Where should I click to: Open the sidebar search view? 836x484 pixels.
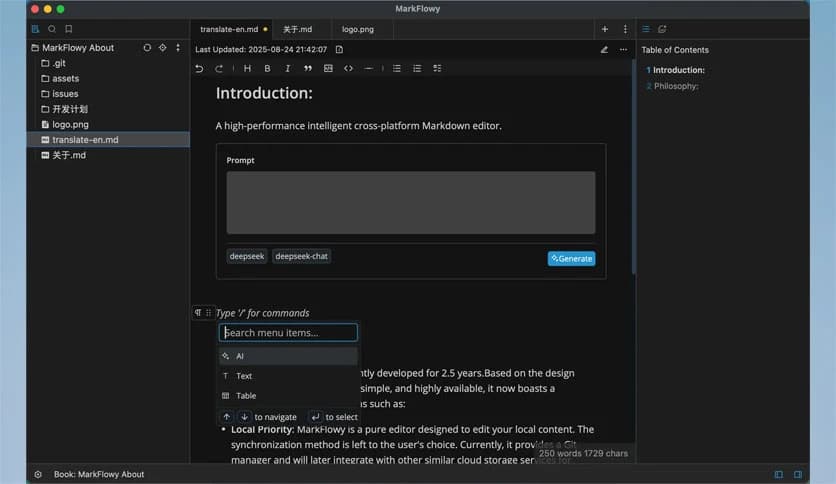(x=52, y=29)
